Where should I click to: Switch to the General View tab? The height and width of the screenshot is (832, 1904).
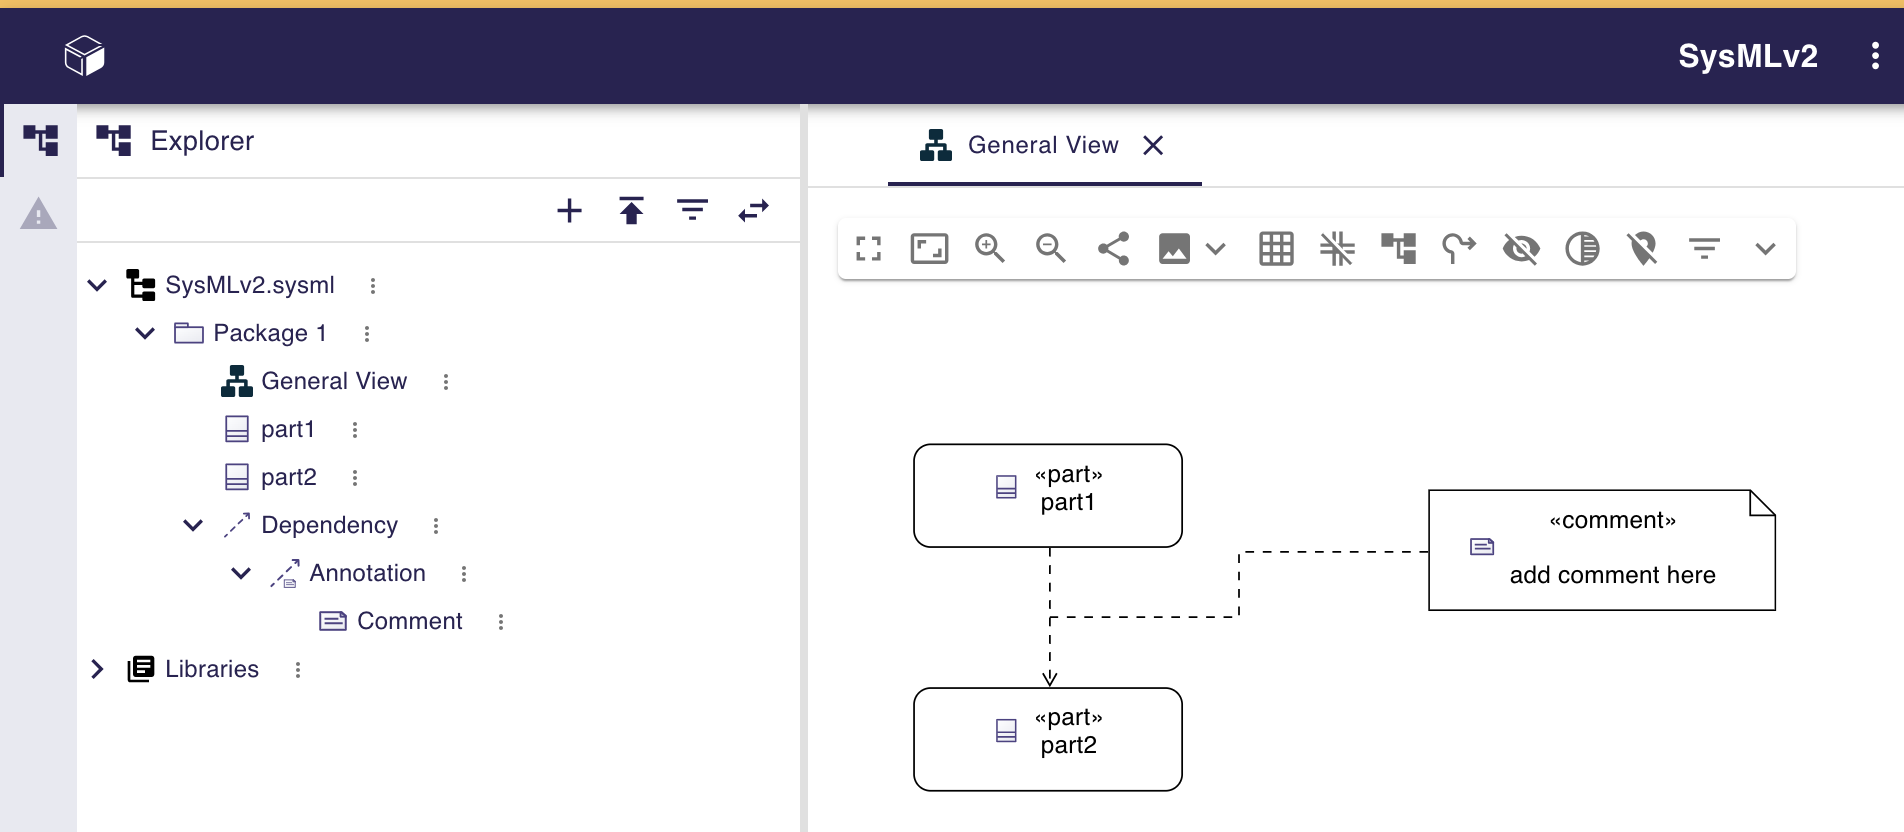point(1042,146)
